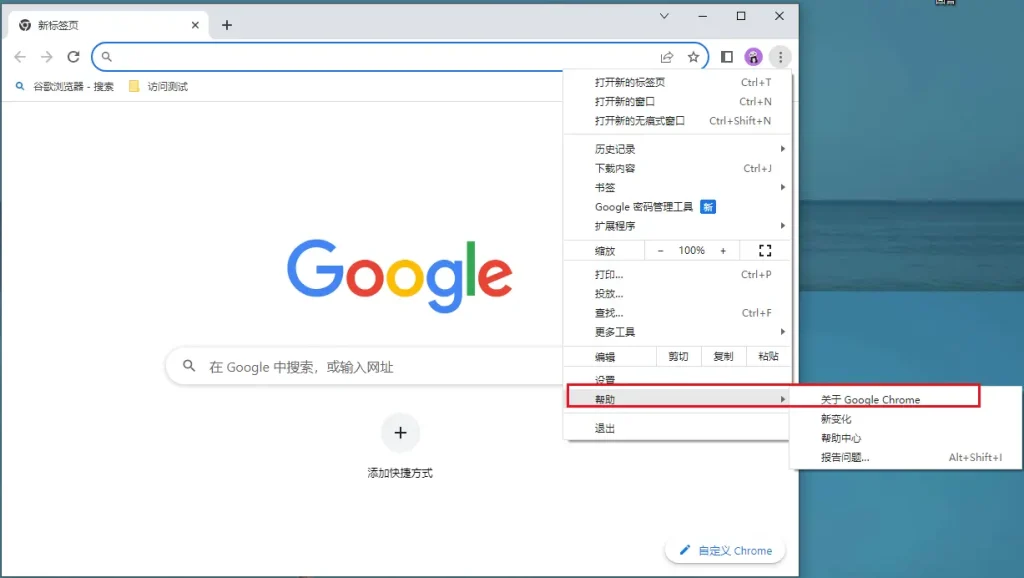This screenshot has height=578, width=1024.
Task: Select 新变化 in help submenu
Action: 905,419
